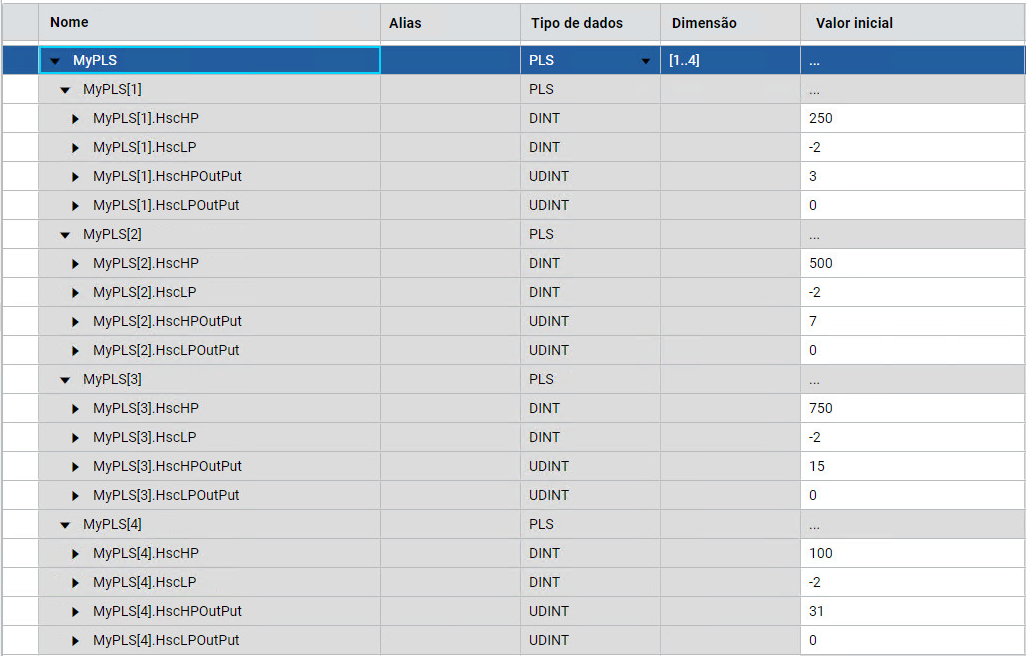Collapse the MyPLS root array node
Screen dimensions: 1026x656
click(x=55, y=61)
